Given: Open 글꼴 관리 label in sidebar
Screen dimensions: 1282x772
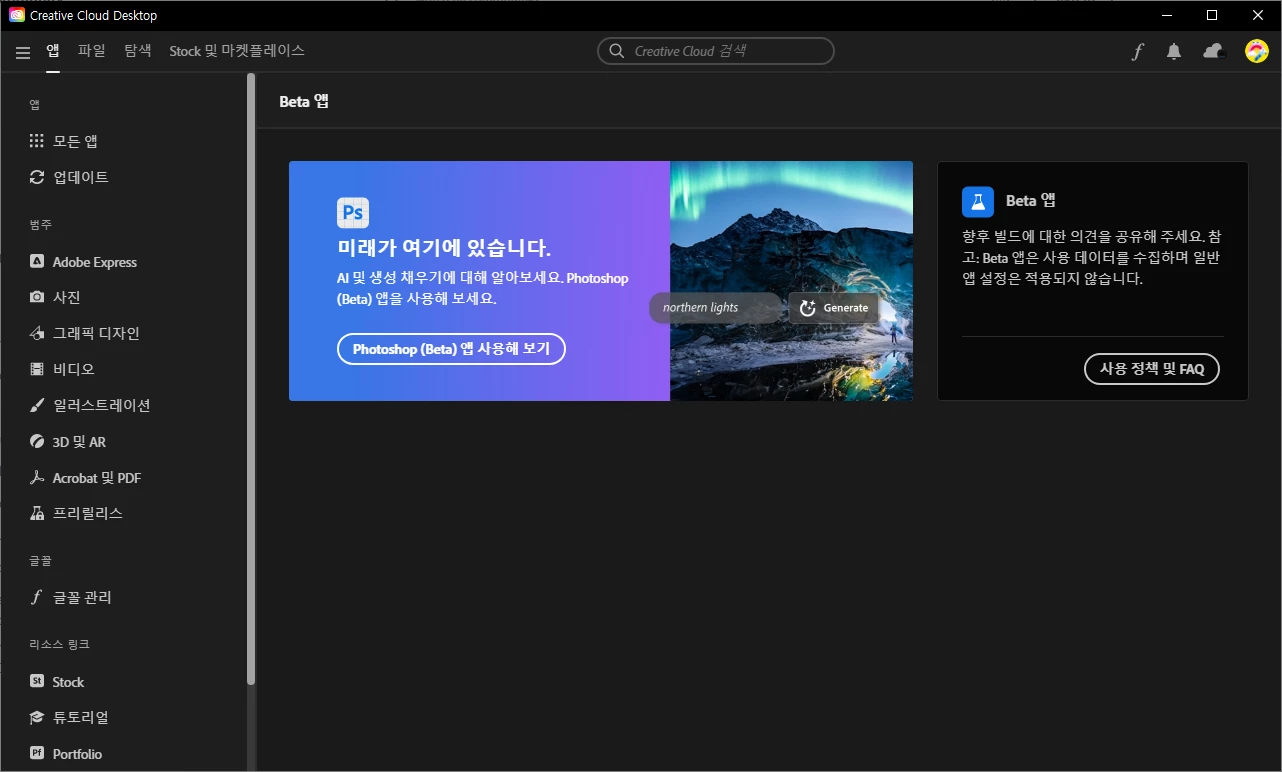Looking at the screenshot, I should click(82, 597).
